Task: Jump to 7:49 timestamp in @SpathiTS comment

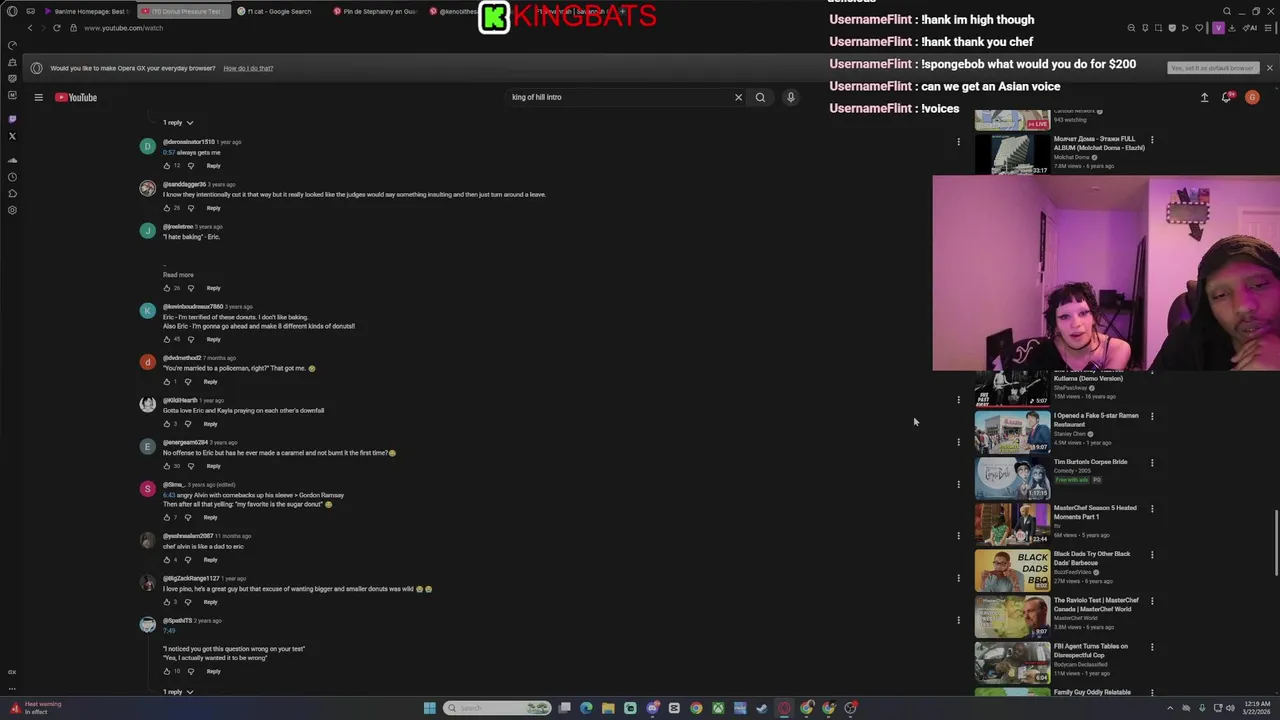Action: pyautogui.click(x=169, y=631)
